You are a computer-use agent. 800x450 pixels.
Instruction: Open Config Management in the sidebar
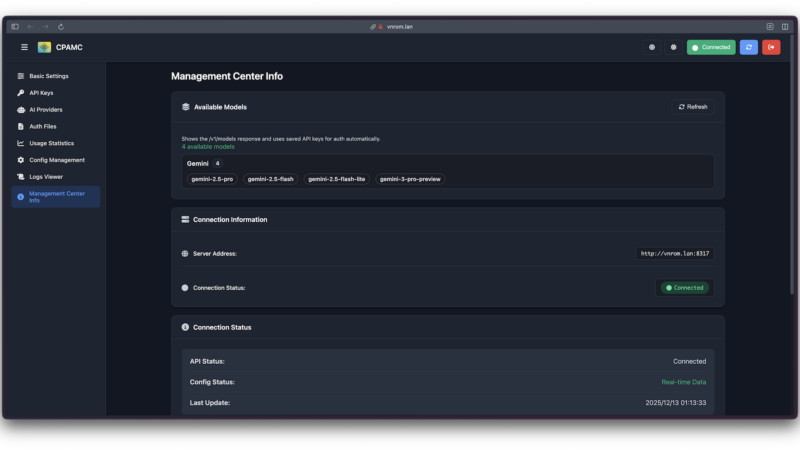[x=56, y=160]
